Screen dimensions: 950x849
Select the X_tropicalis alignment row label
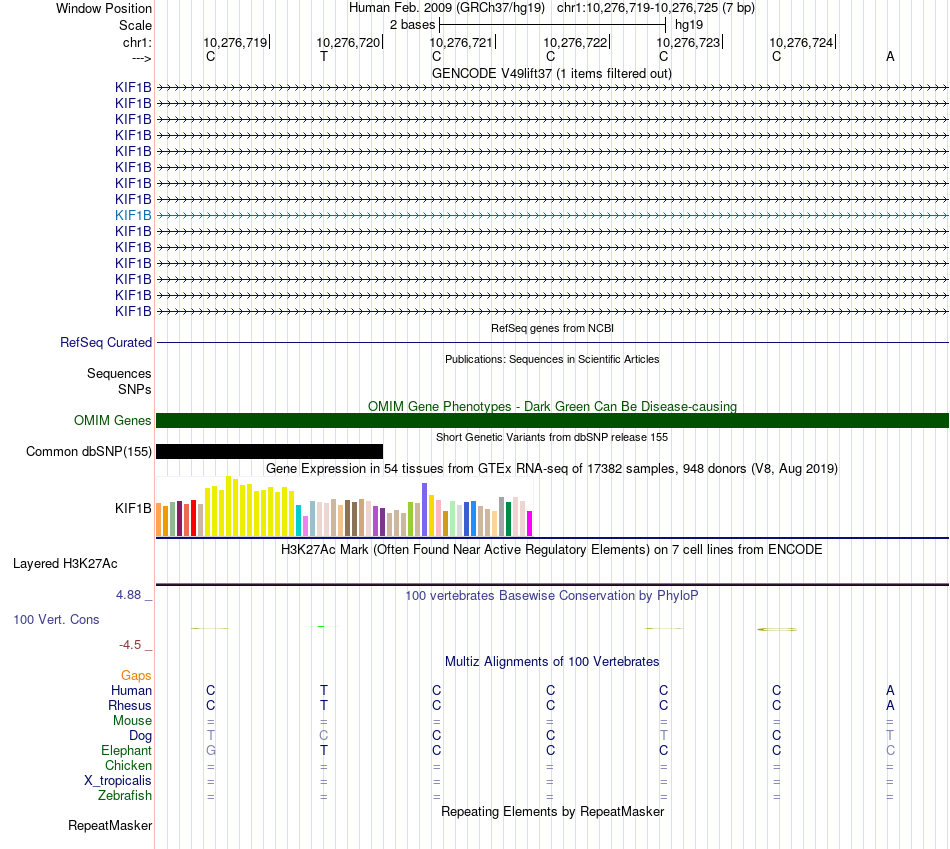tap(118, 781)
